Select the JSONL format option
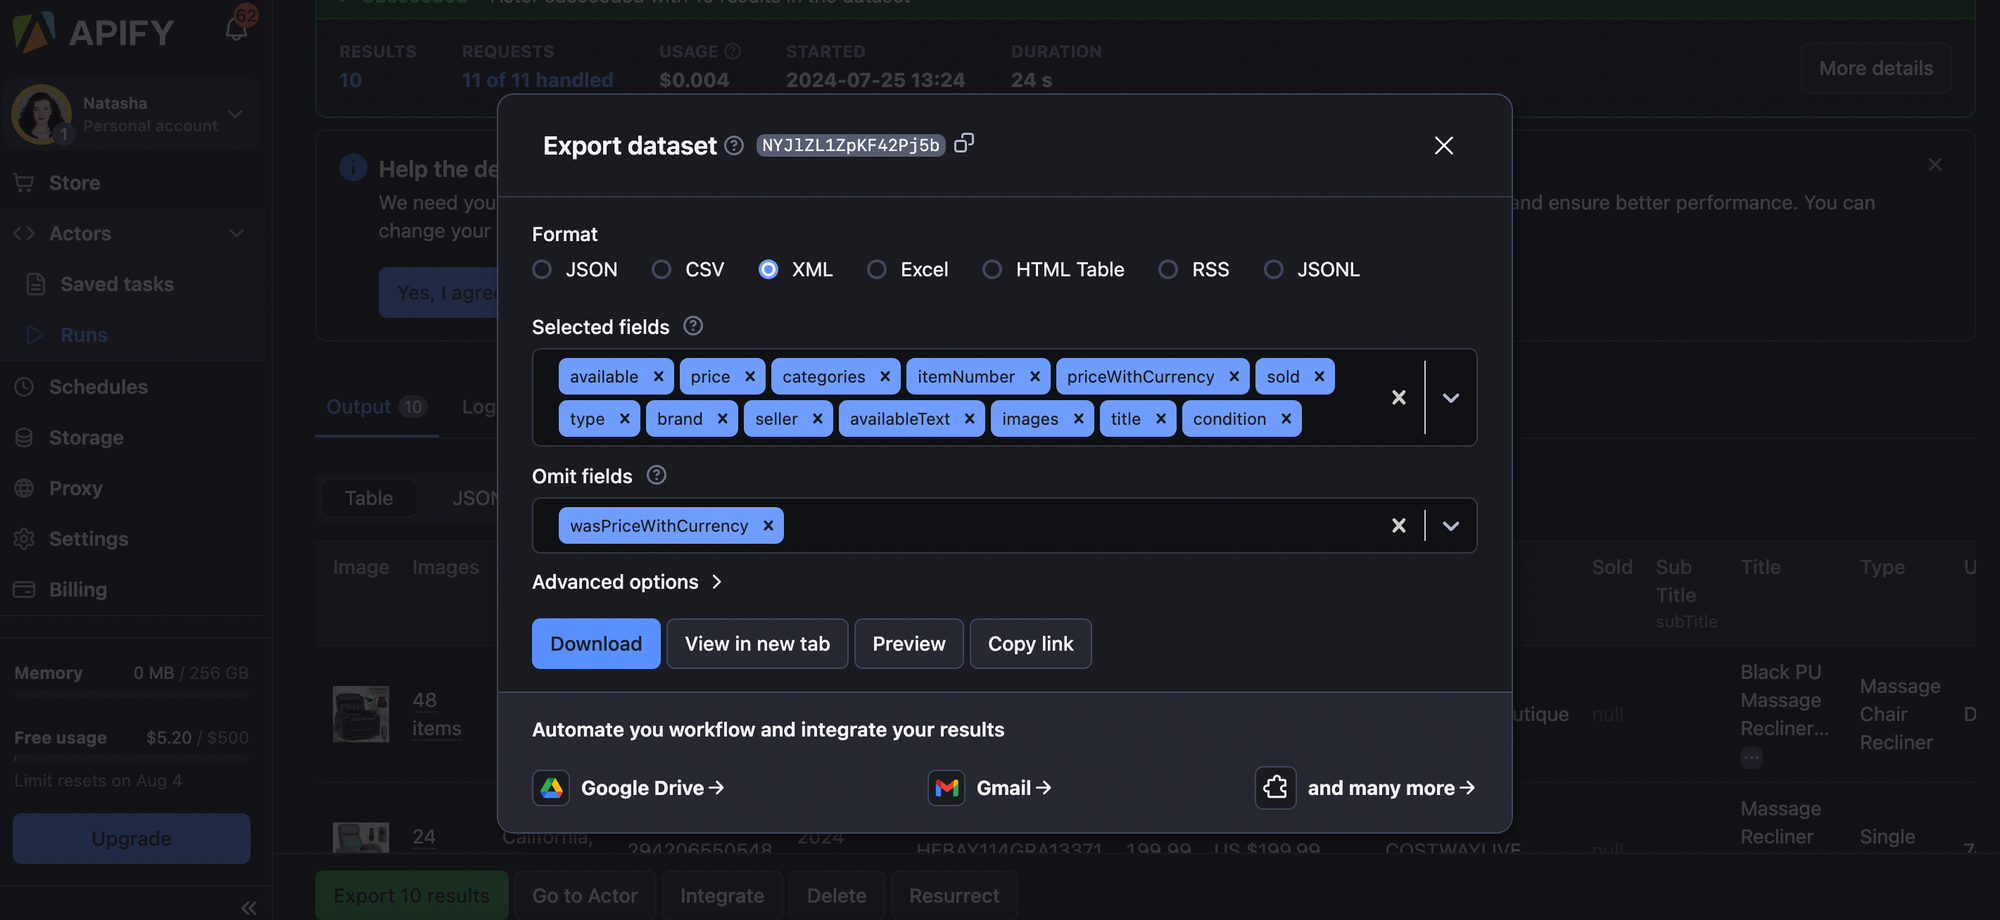The image size is (2000, 920). coord(1273,269)
